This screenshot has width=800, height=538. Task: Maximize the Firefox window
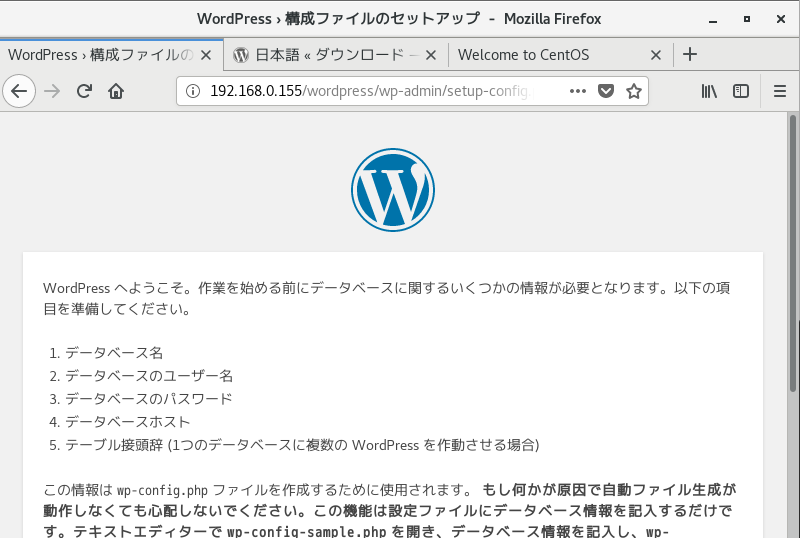pos(747,19)
